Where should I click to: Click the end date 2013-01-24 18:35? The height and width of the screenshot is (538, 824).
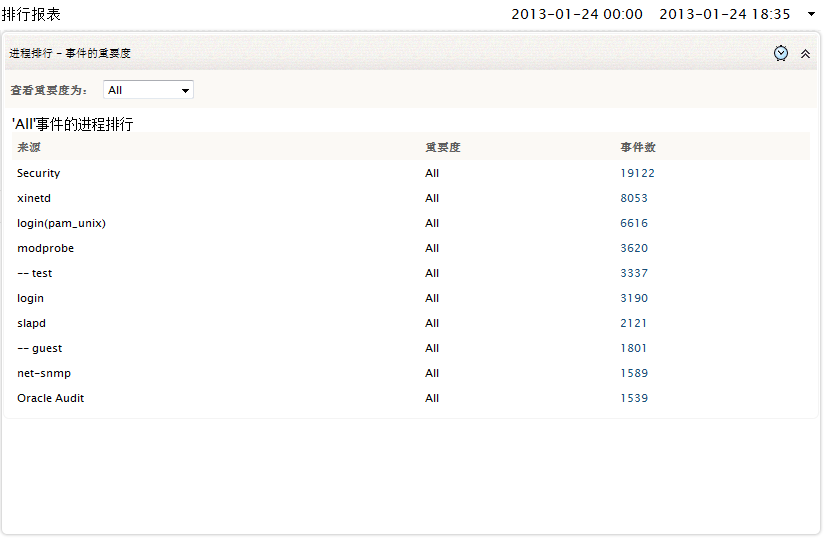click(724, 14)
